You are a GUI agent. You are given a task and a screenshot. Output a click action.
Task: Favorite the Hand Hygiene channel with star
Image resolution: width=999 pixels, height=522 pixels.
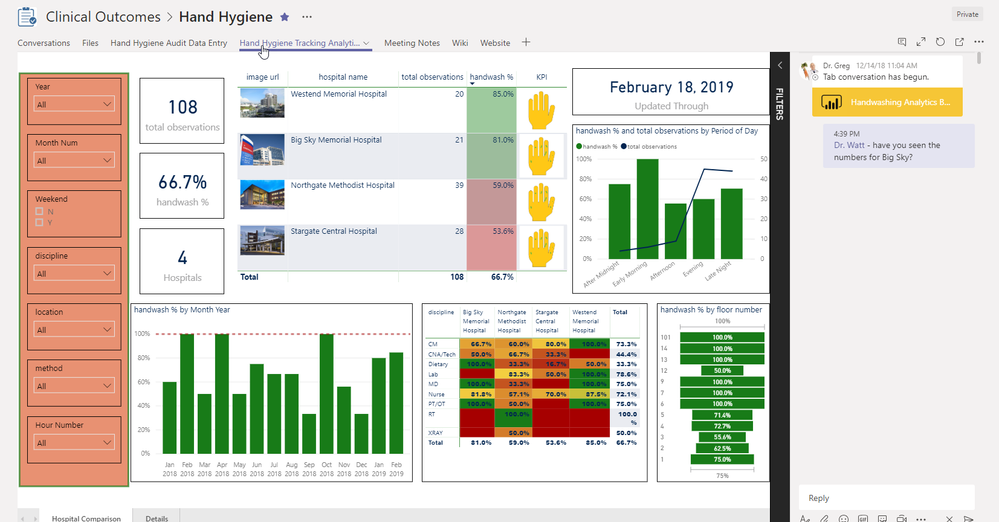[x=285, y=17]
